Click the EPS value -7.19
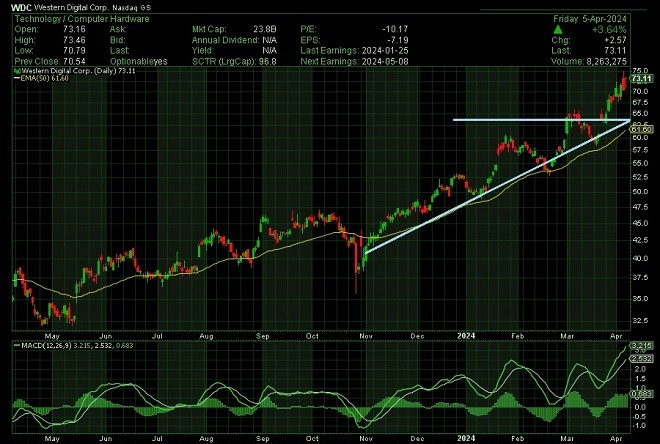 pos(398,40)
